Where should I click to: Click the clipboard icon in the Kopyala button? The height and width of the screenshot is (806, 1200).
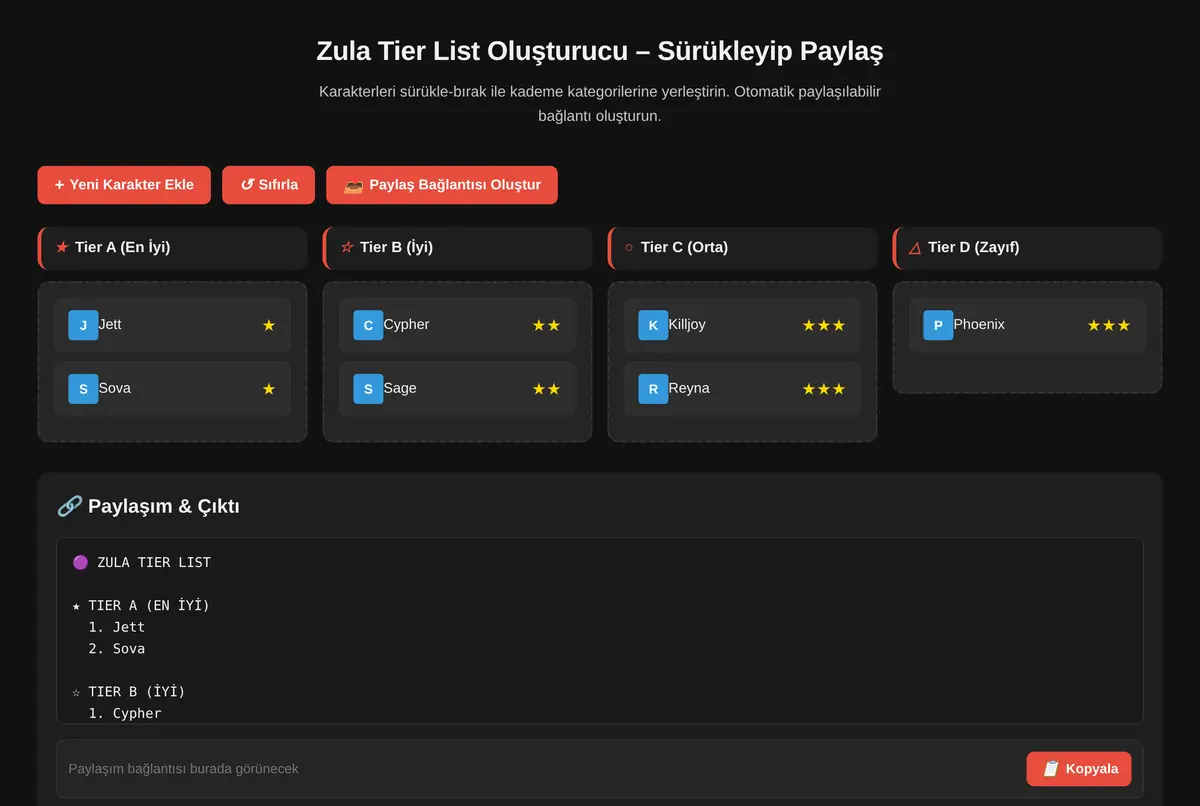pyautogui.click(x=1051, y=769)
